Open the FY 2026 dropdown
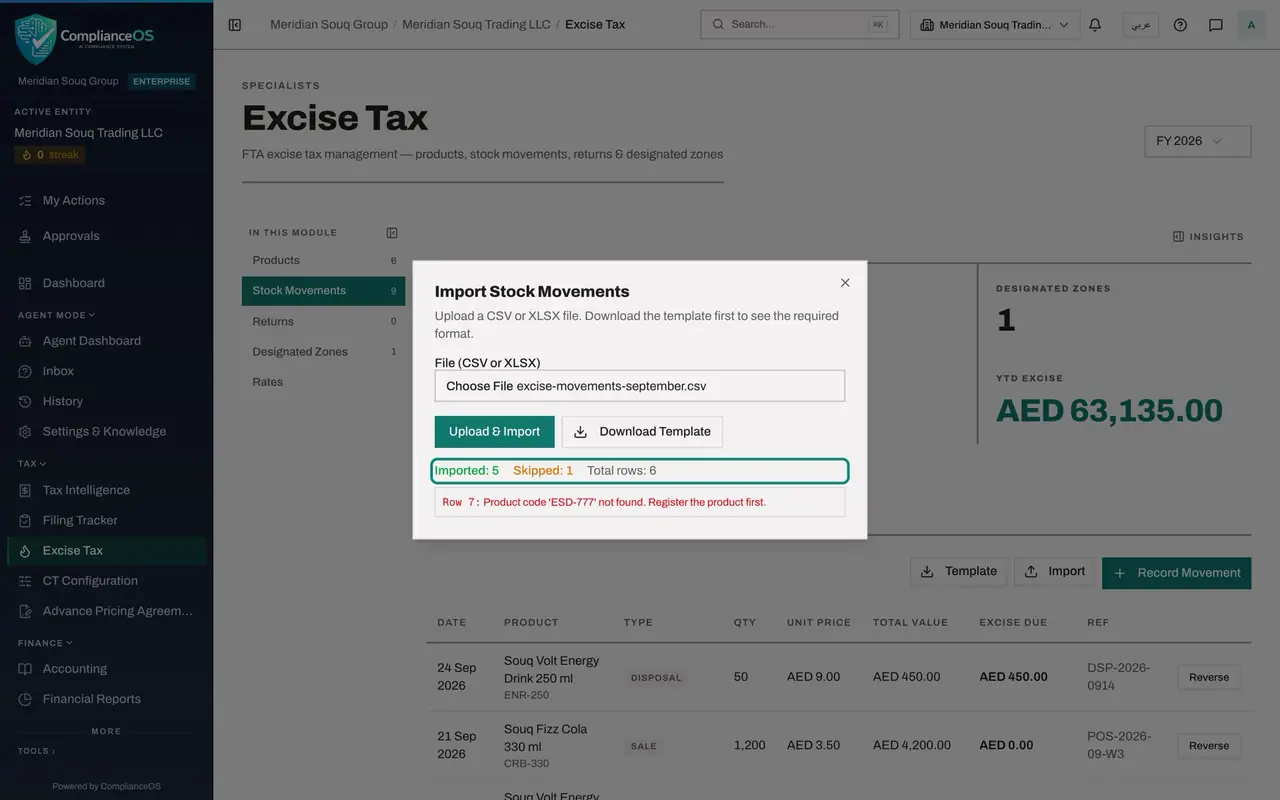 click(1197, 141)
